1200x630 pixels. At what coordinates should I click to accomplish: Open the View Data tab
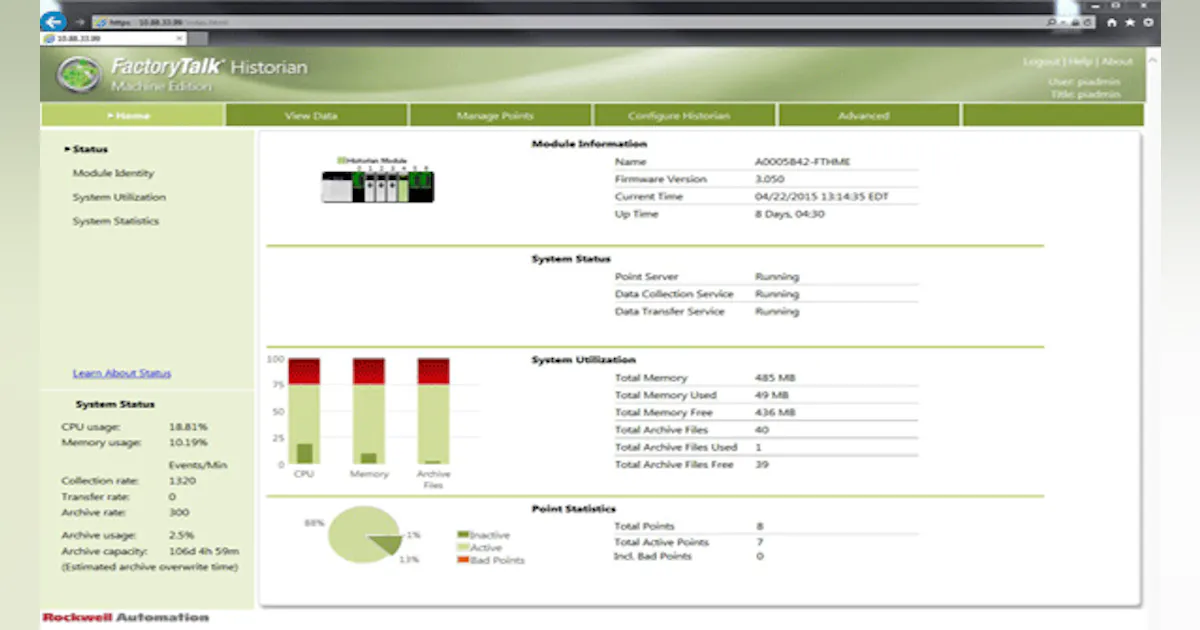point(317,116)
